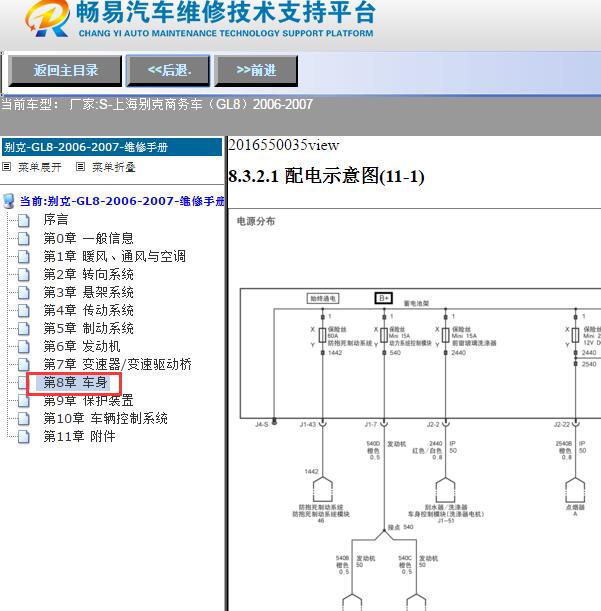
Task: Click the page icon next to 第5章
Action: (x=24, y=328)
